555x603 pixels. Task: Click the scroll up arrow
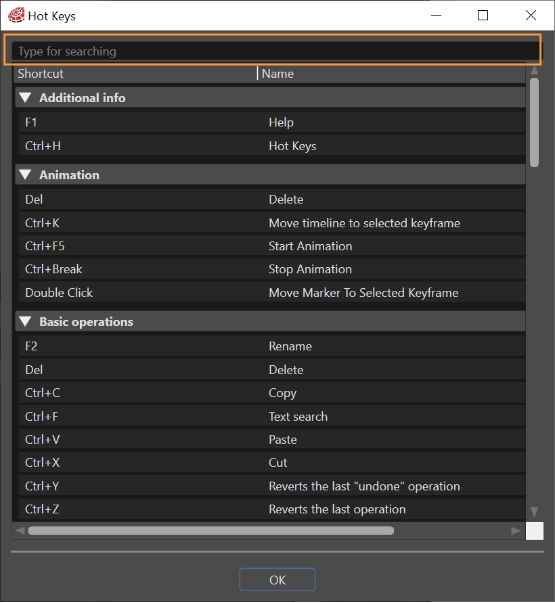click(534, 71)
